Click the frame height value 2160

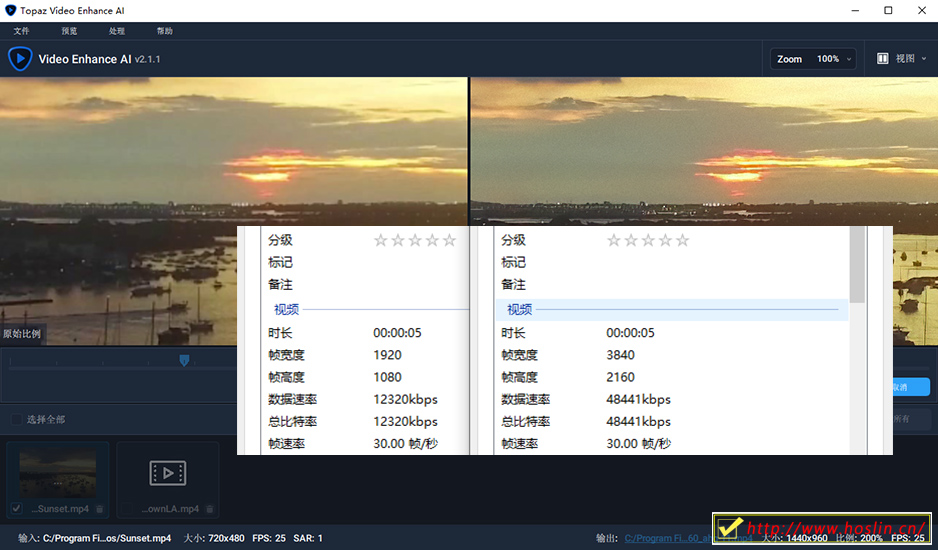tap(620, 377)
